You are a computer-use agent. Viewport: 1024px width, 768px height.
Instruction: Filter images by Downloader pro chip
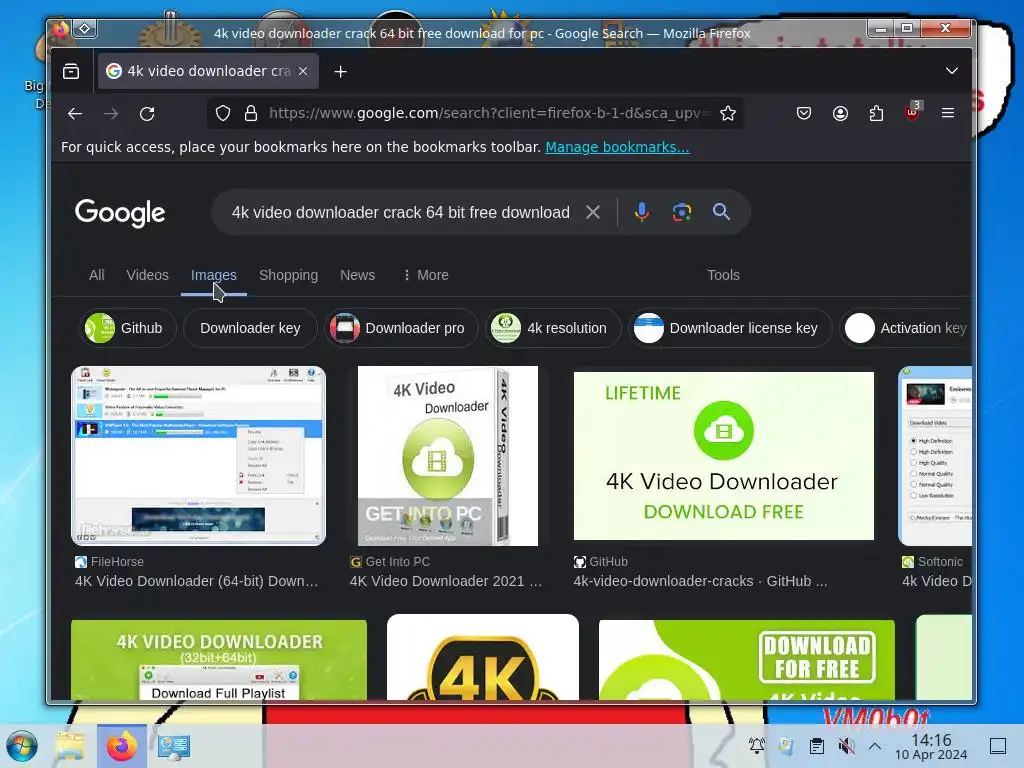tap(401, 328)
